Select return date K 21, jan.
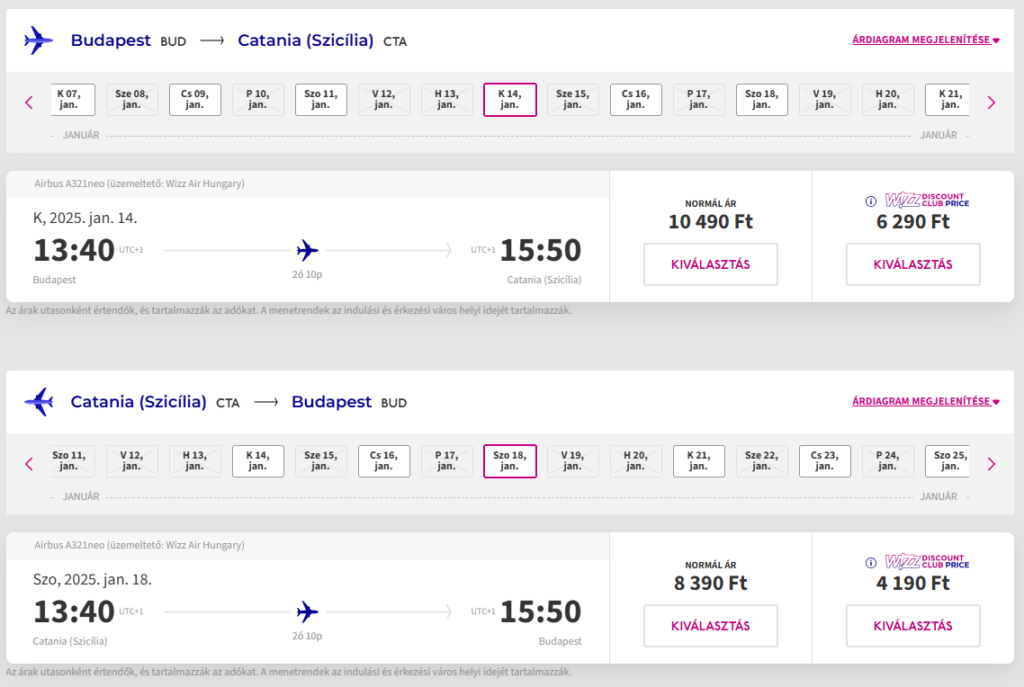This screenshot has width=1024, height=687. (699, 461)
